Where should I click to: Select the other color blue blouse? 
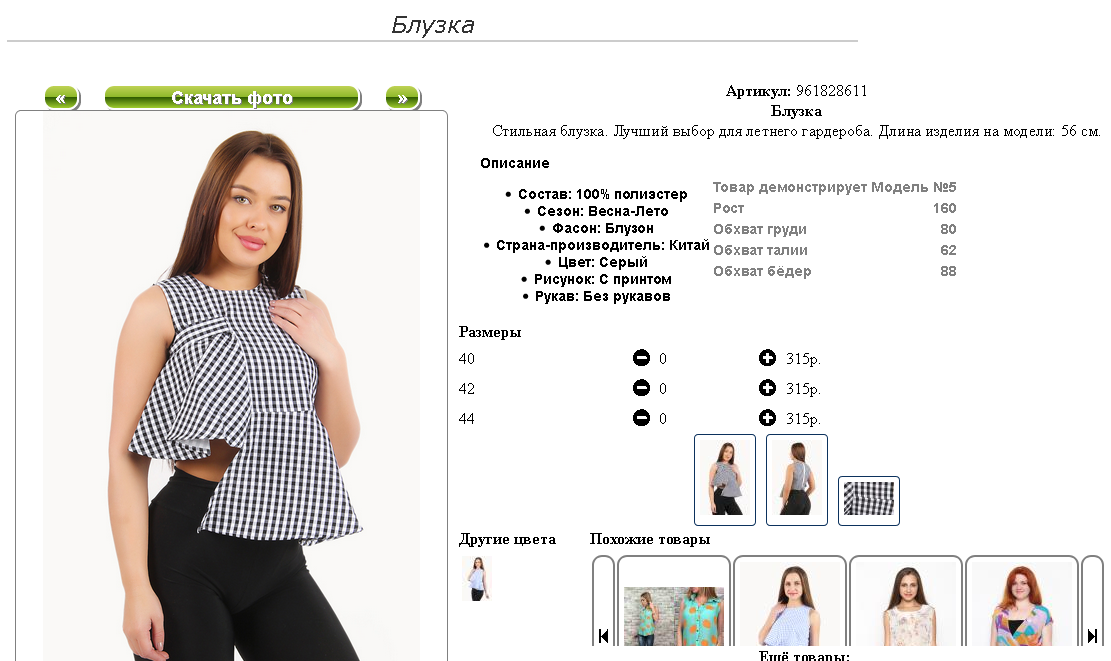(477, 578)
